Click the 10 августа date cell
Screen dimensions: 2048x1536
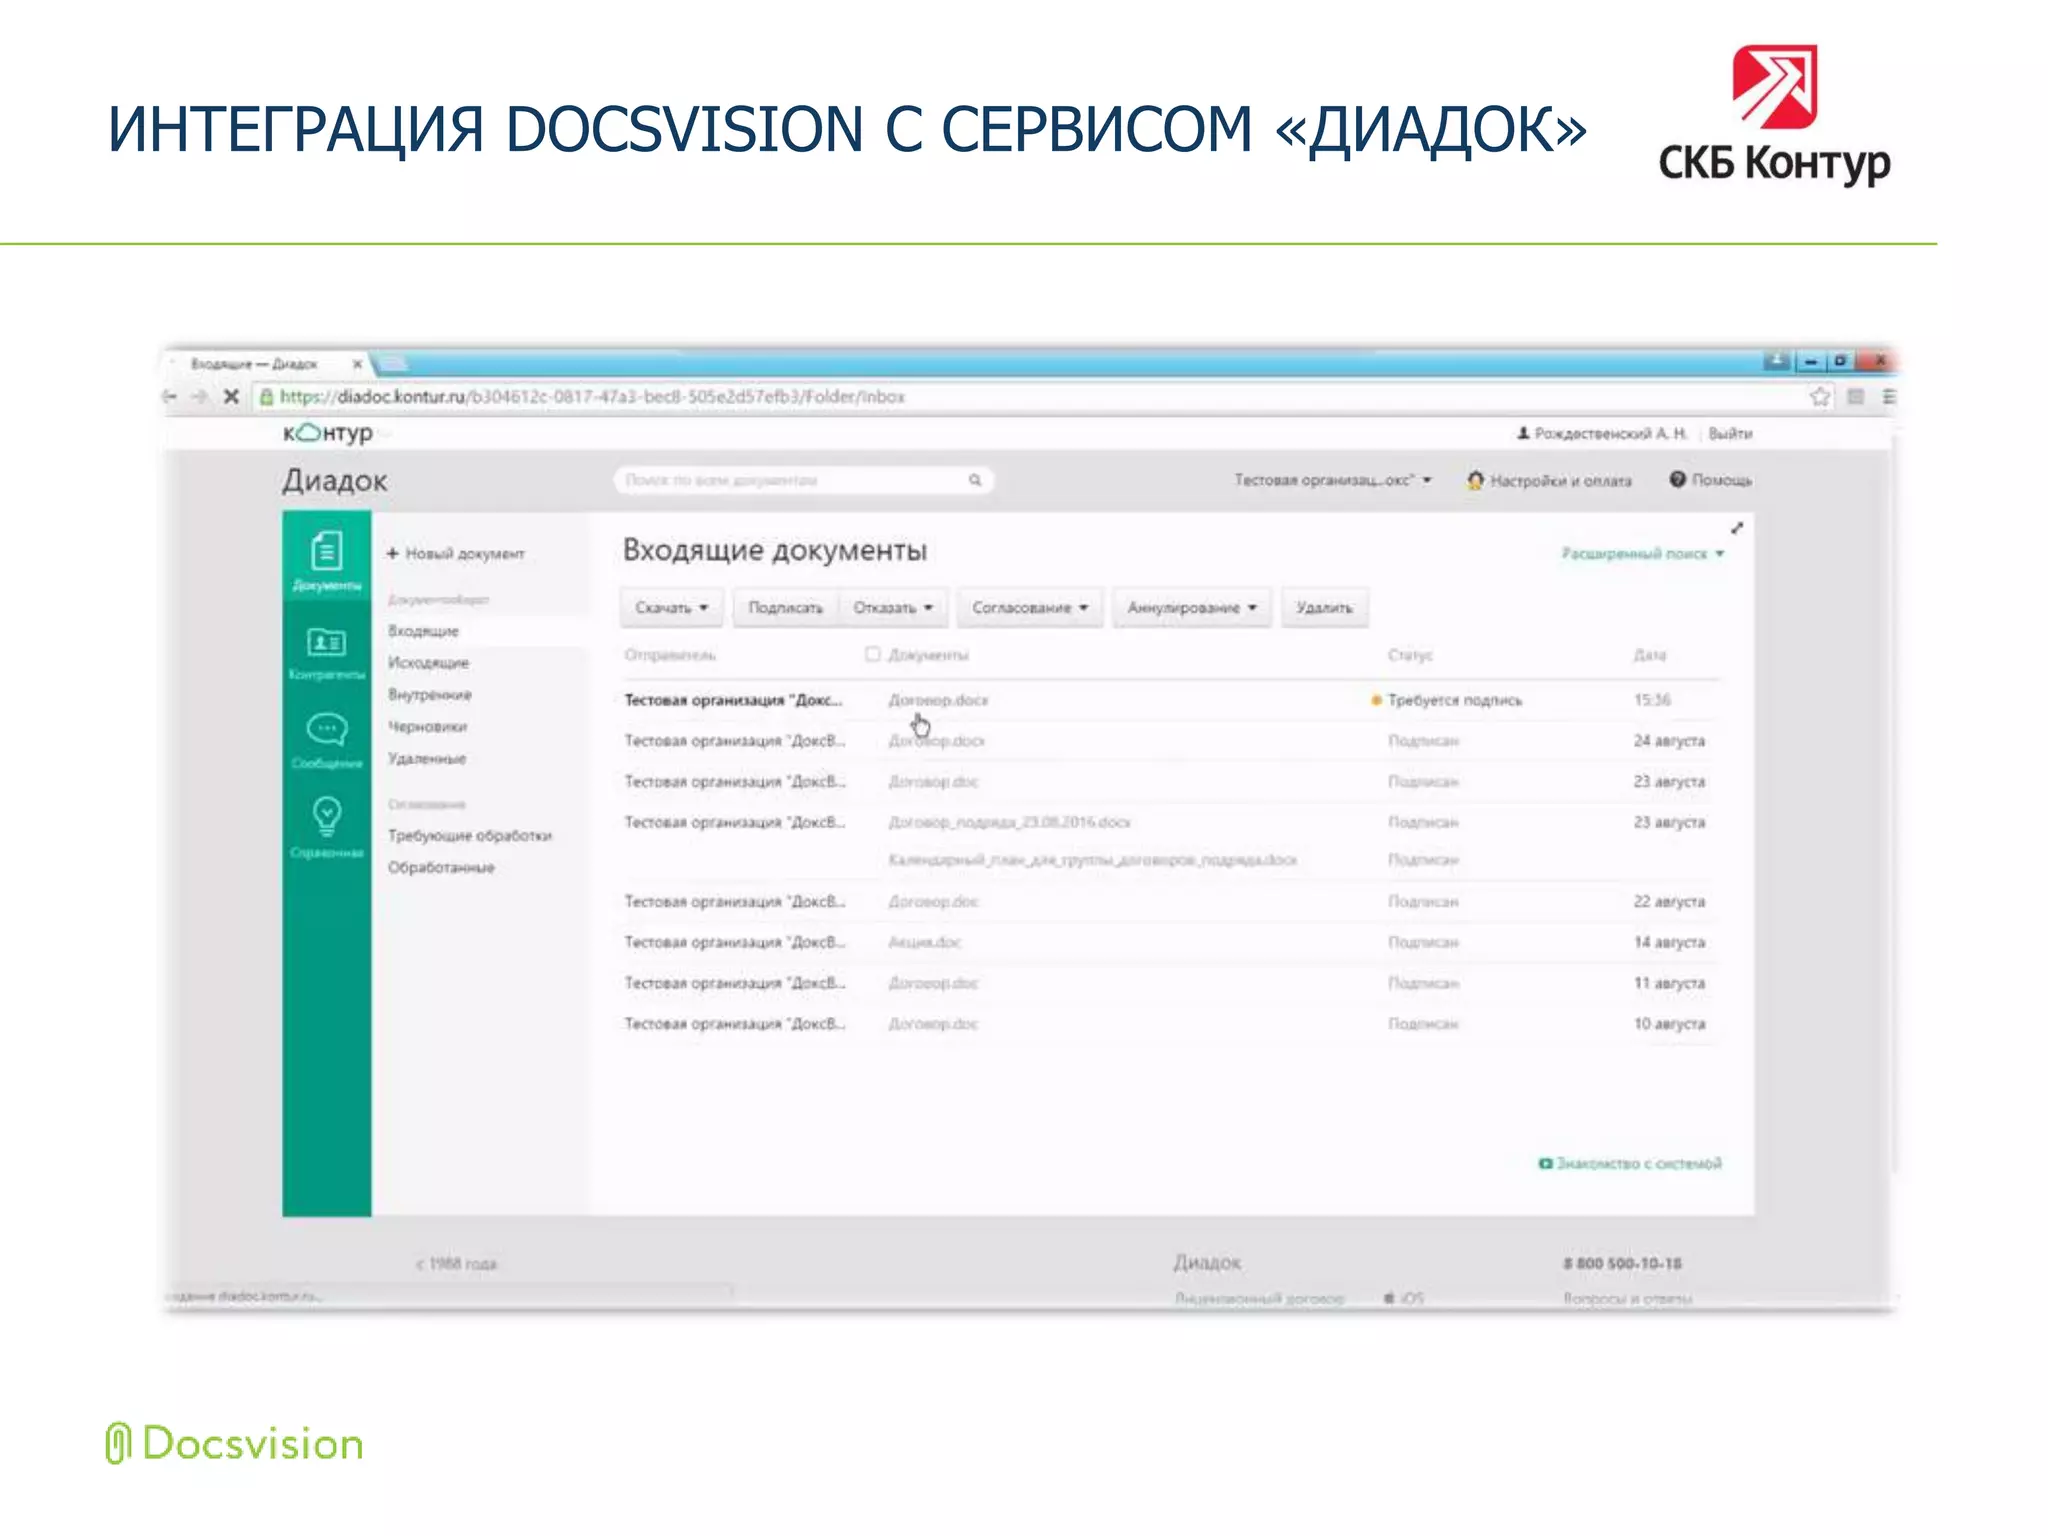coord(1669,1024)
